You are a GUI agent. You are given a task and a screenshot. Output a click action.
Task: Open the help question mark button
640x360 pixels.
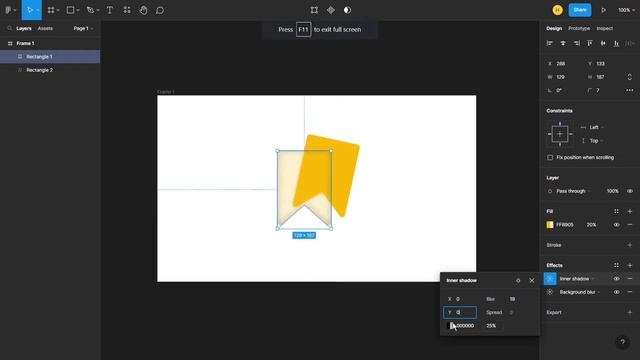622,342
